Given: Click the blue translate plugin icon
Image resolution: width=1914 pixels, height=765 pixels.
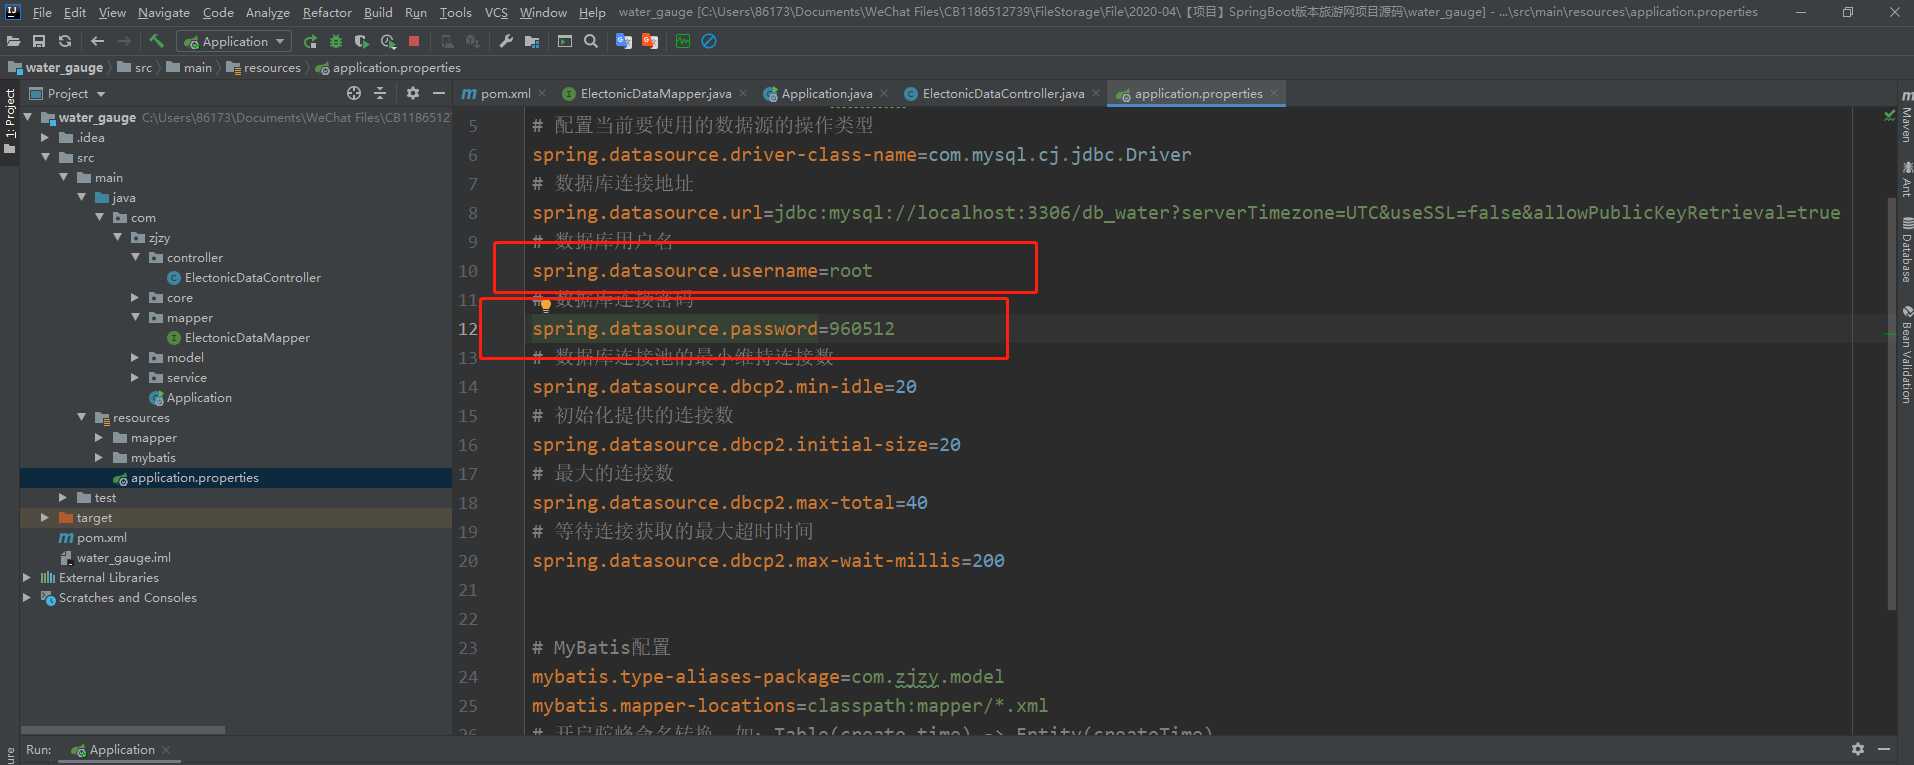Looking at the screenshot, I should [x=624, y=41].
